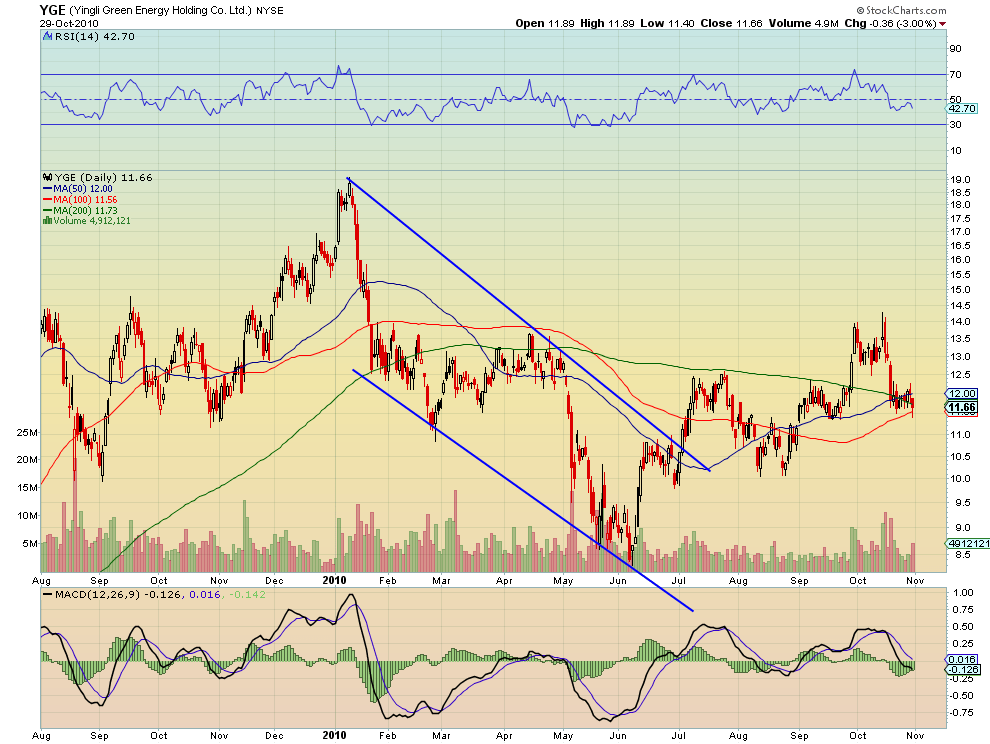Click the red down arrow after Chg percentage
The image size is (990, 744).
pyautogui.click(x=943, y=24)
